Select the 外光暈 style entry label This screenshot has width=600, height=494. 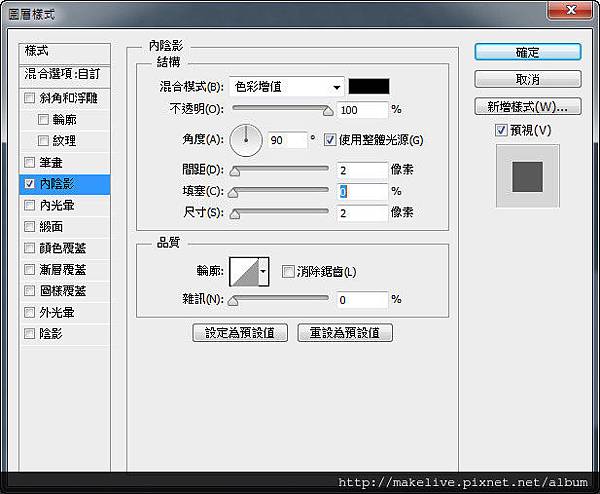57,312
